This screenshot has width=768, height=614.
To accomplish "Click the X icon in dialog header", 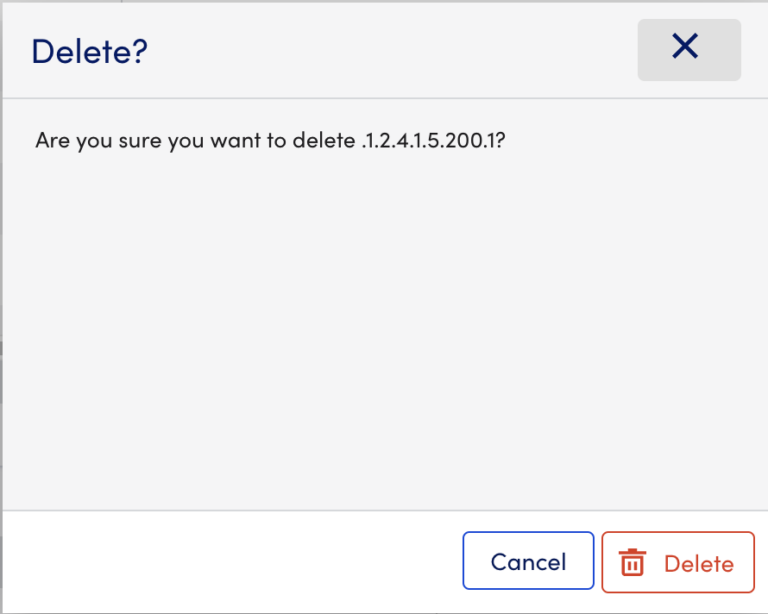I will [685, 46].
